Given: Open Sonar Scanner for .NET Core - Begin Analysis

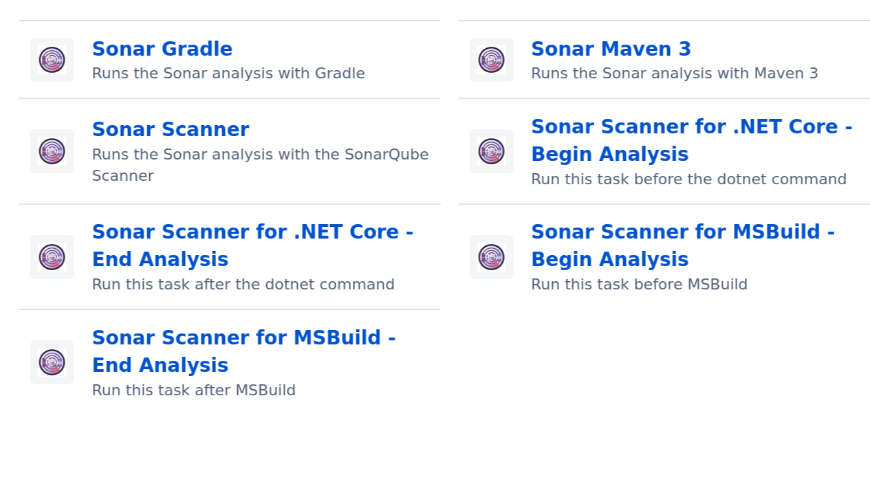Looking at the screenshot, I should coord(691,140).
